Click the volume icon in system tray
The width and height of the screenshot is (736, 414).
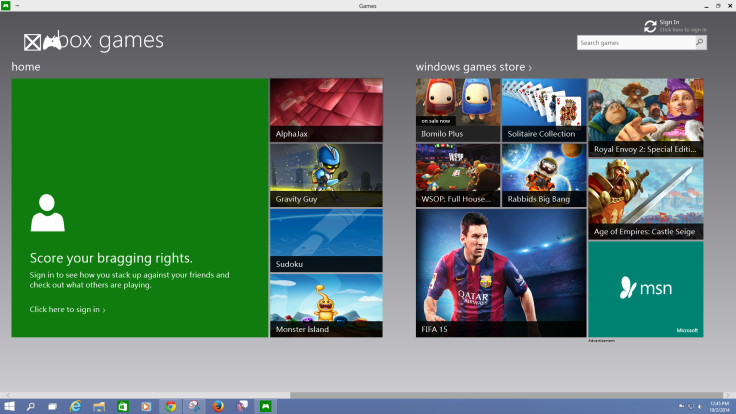700,406
